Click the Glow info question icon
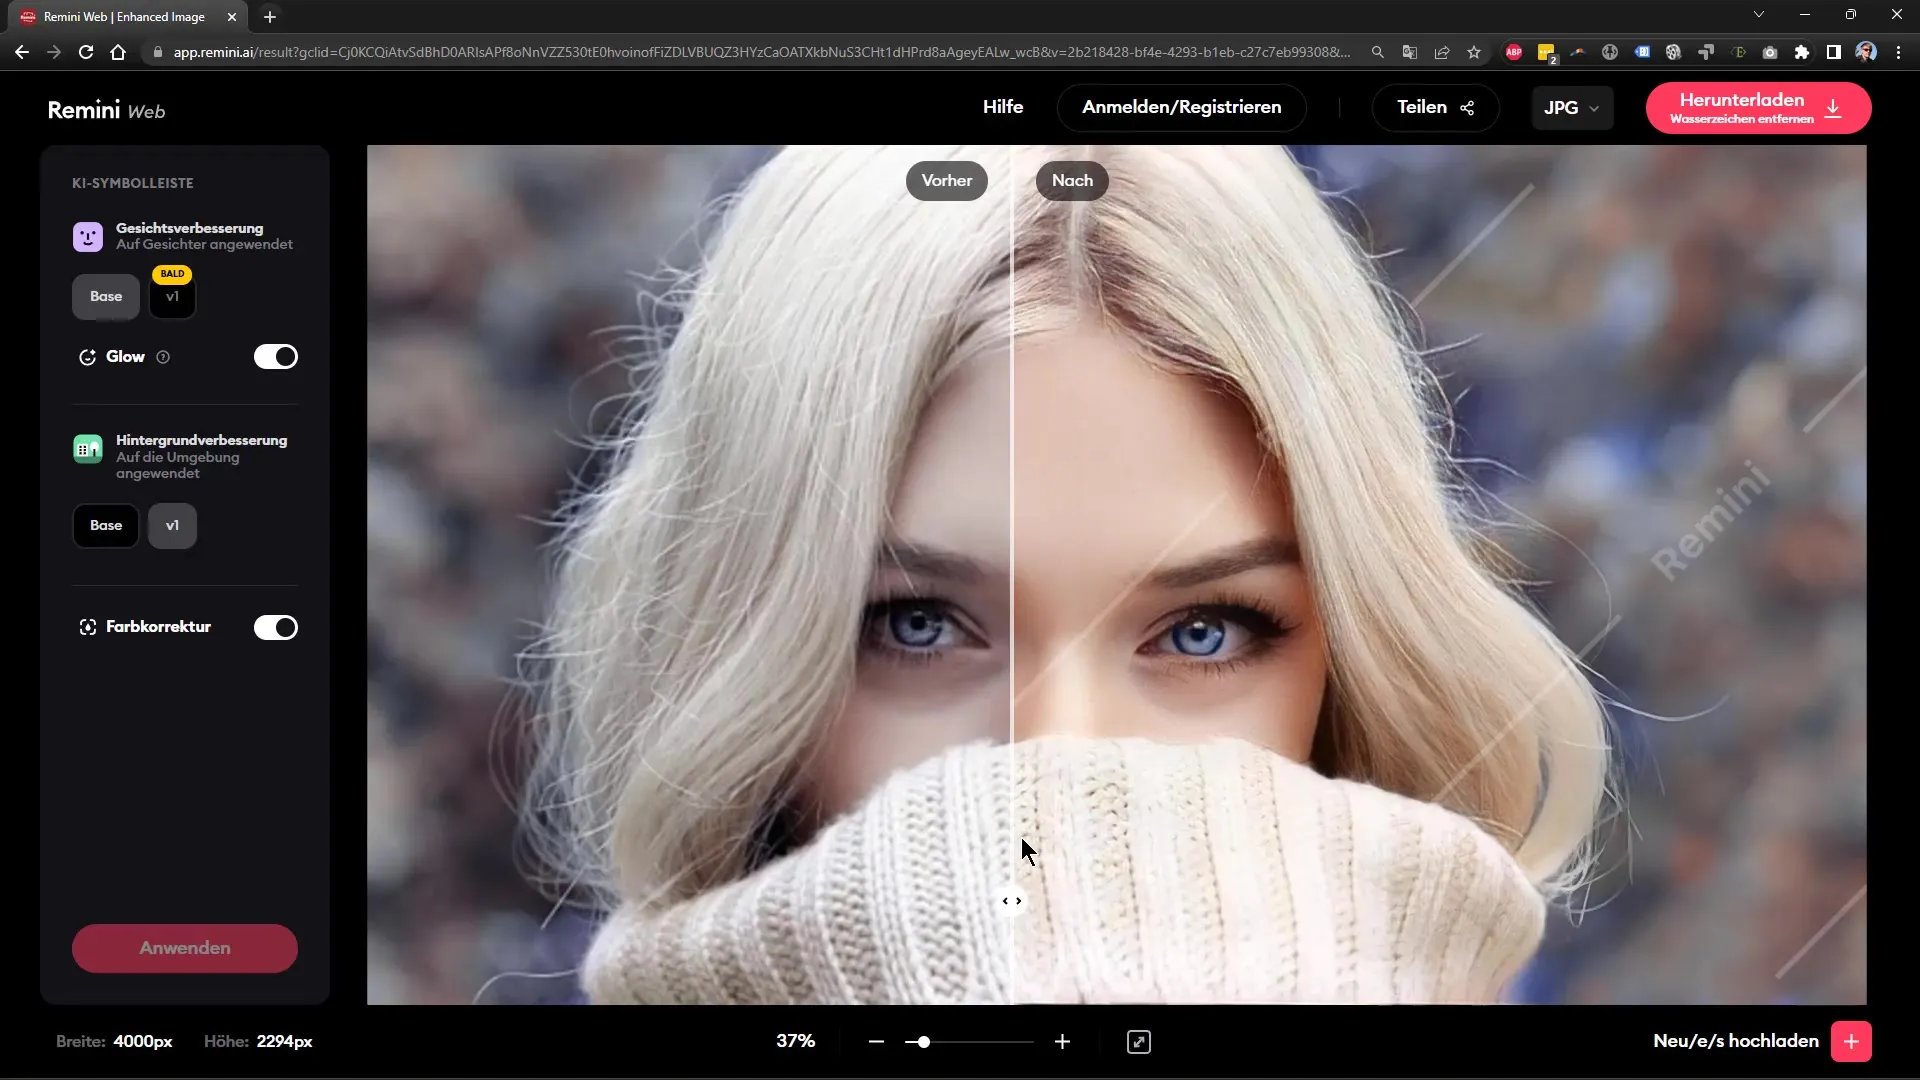Viewport: 1920px width, 1080px height. [x=163, y=357]
